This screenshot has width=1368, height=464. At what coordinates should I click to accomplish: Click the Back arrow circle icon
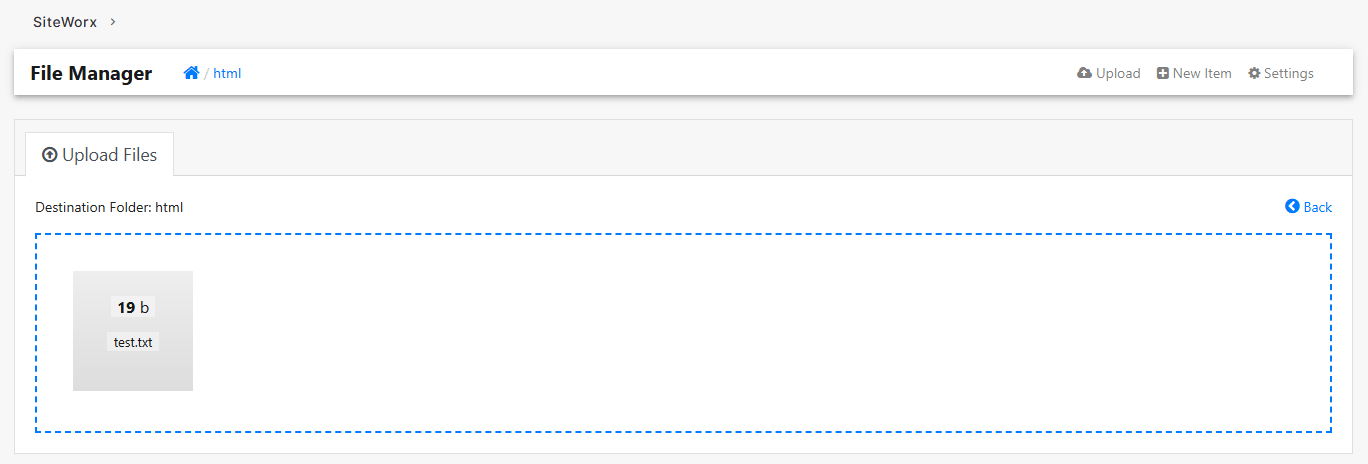(1292, 206)
